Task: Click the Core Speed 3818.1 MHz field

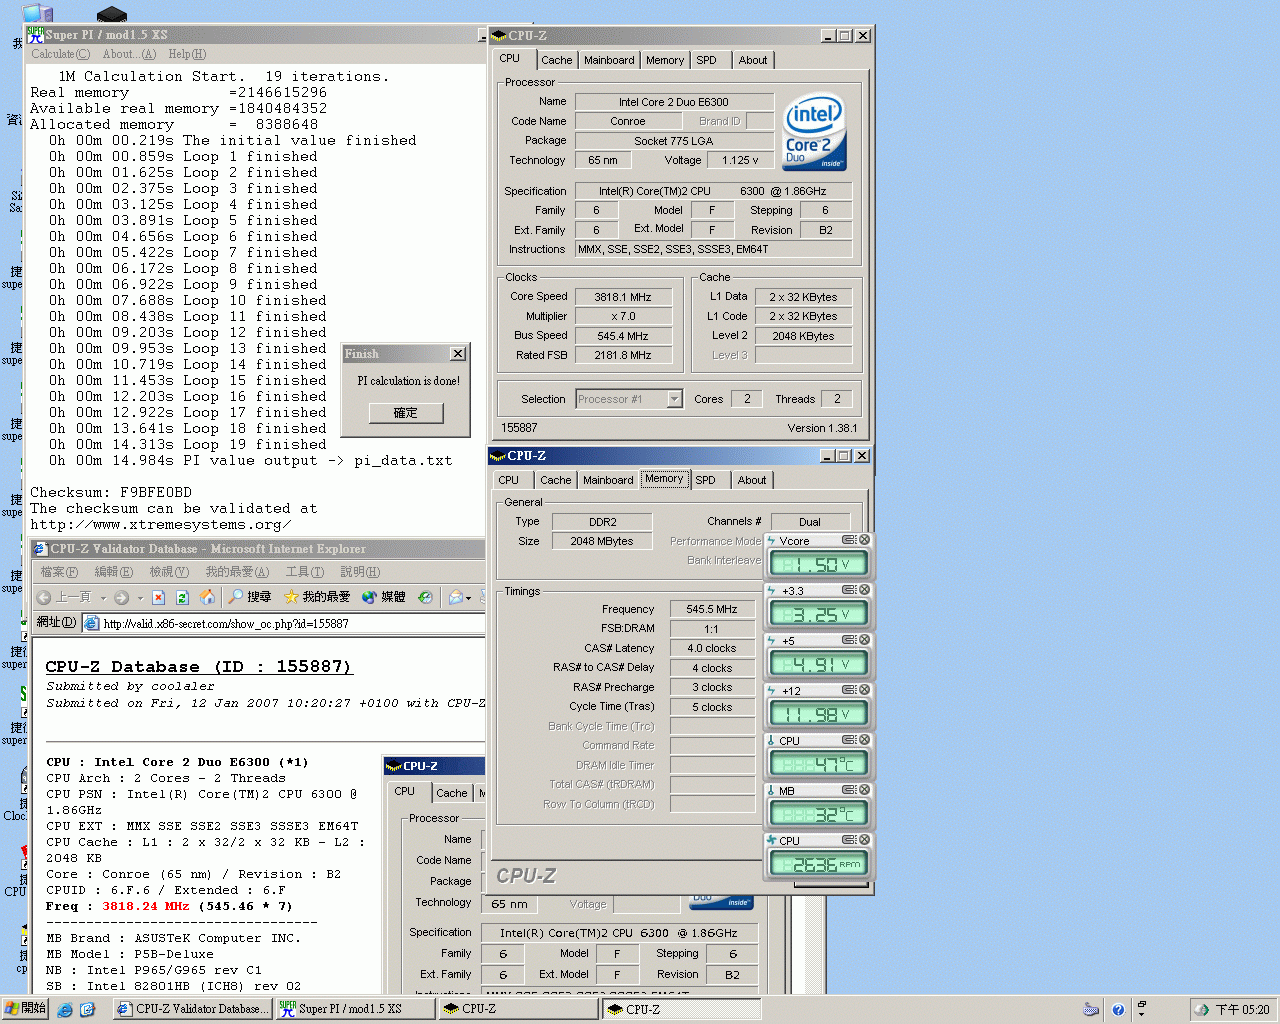Action: [x=623, y=297]
